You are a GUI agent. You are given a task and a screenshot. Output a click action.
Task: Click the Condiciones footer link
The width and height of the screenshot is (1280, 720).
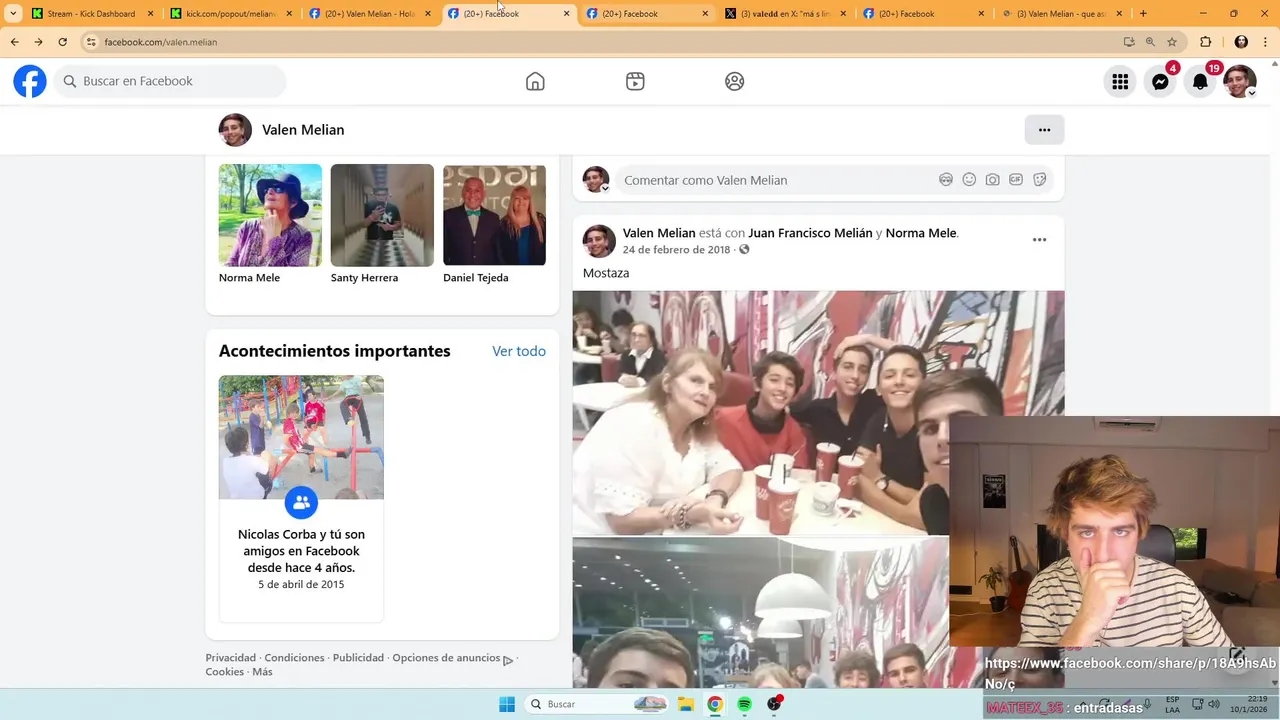[294, 658]
